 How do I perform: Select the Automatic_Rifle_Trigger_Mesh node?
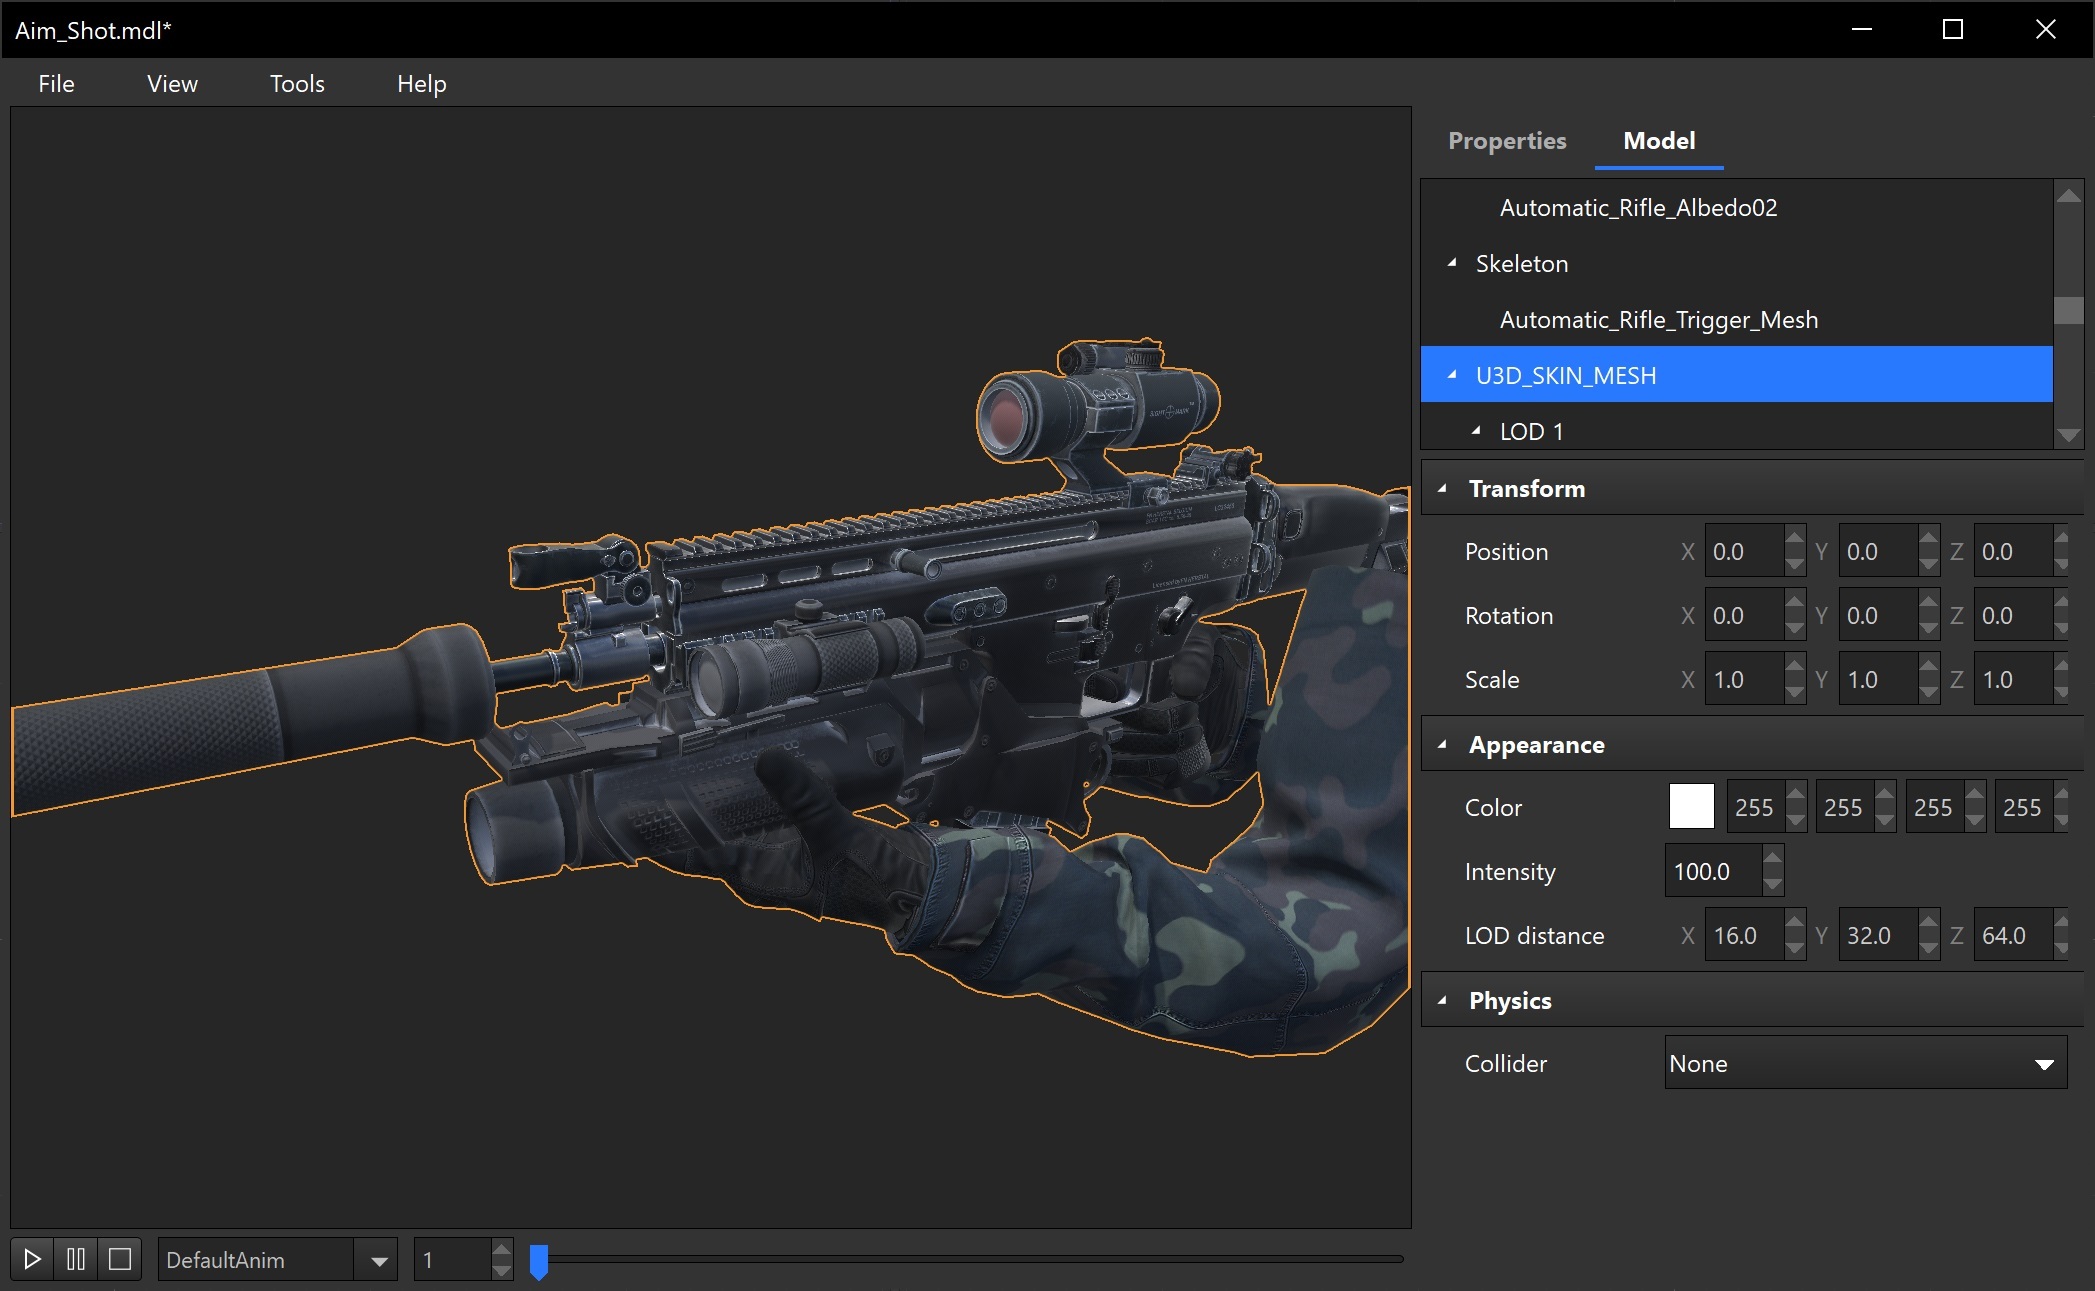click(x=1658, y=319)
